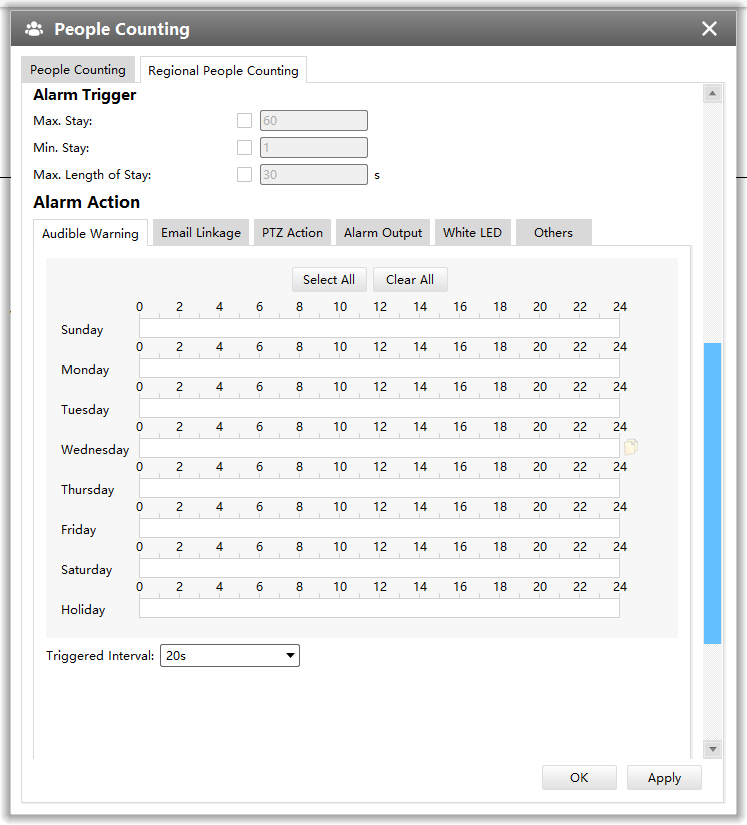The image size is (747, 825).
Task: Open the Email Linkage tab
Action: click(x=201, y=233)
